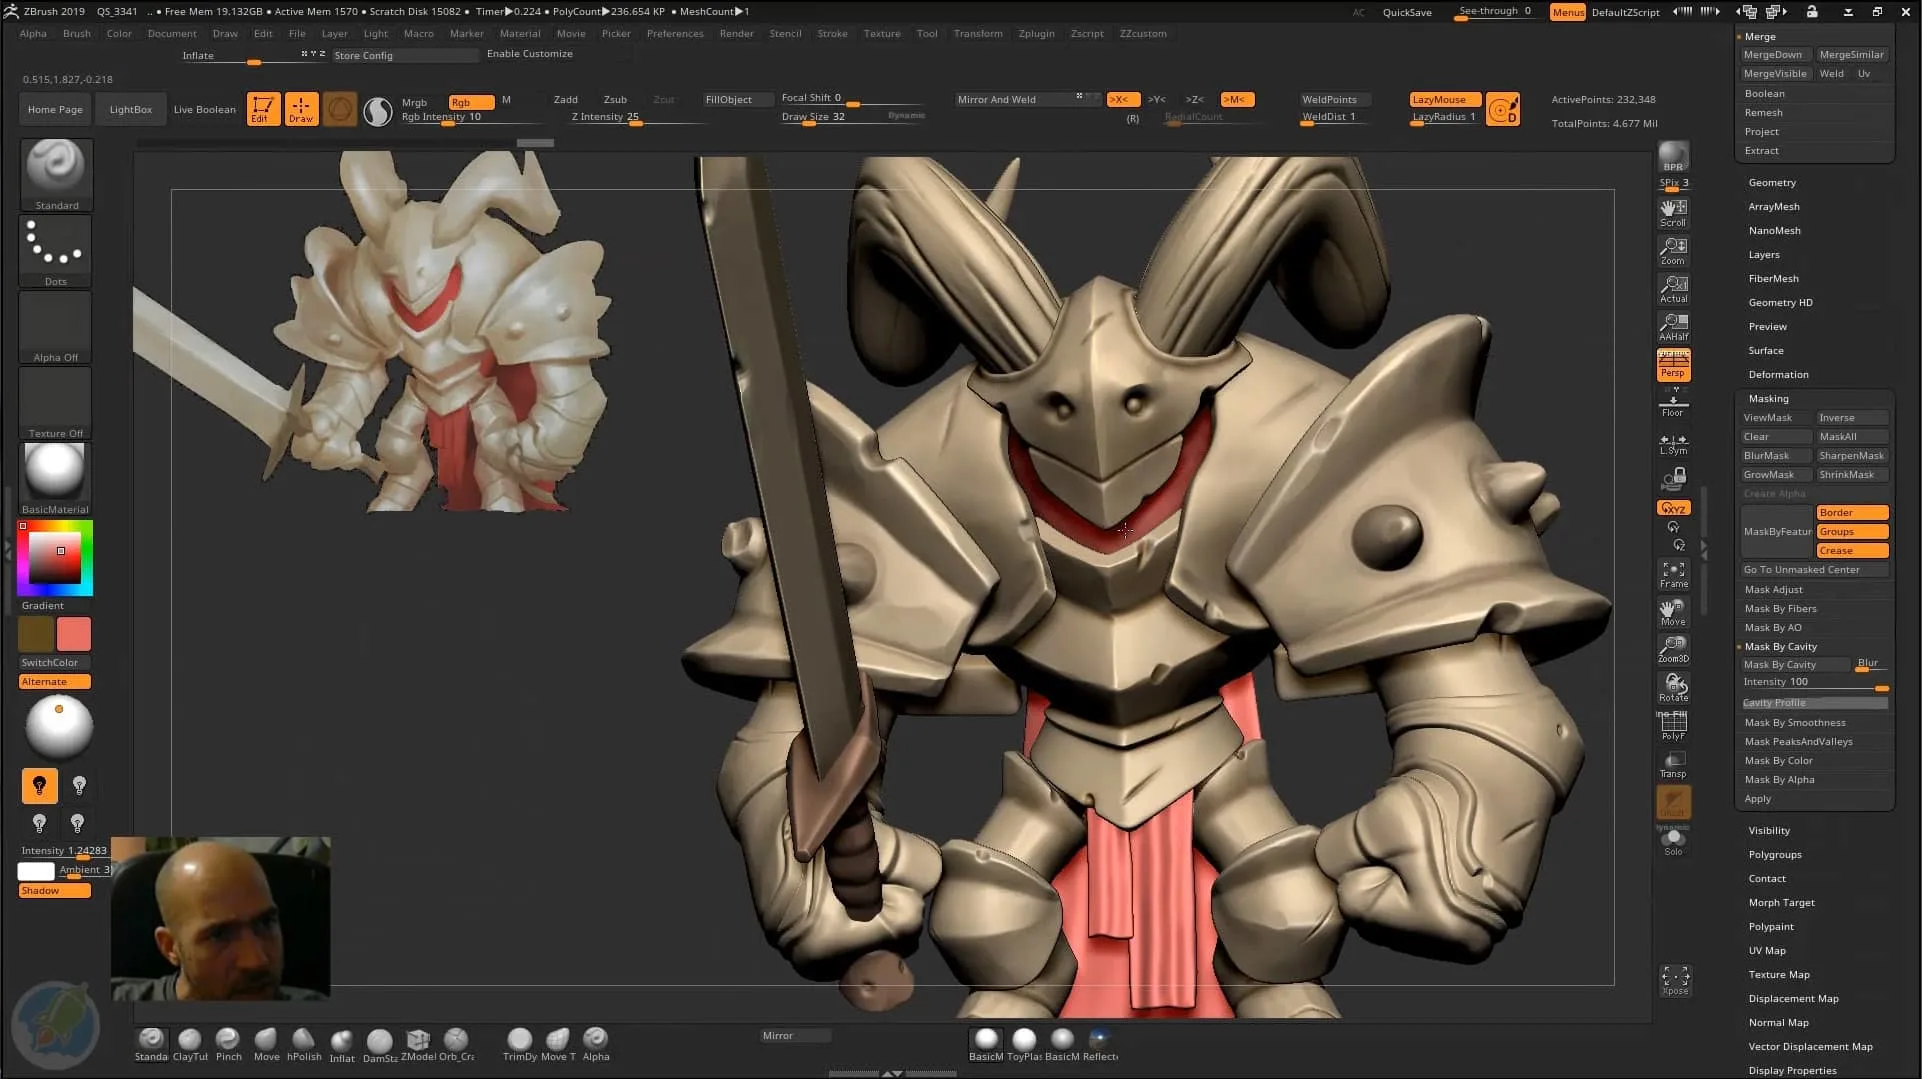Viewport: 1922px width, 1079px height.
Task: Select the Scroll navigation icon
Action: tap(1673, 210)
